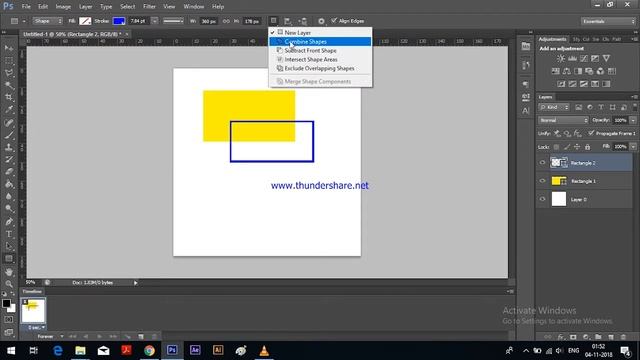The width and height of the screenshot is (640, 360).
Task: Select the Eyedropper tool
Action: click(x=9, y=109)
